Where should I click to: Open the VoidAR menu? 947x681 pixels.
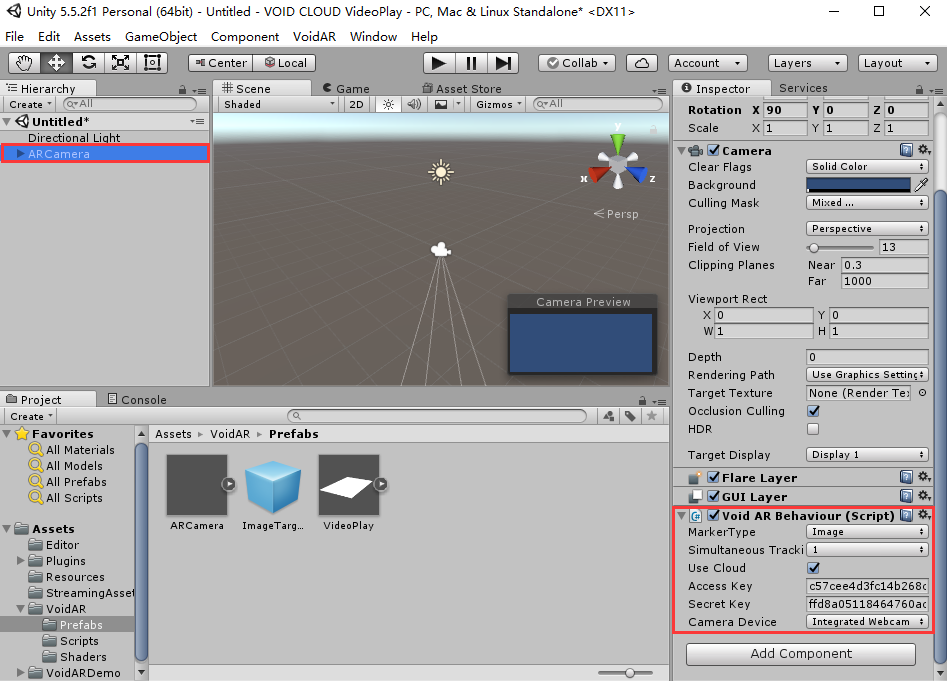[x=314, y=37]
